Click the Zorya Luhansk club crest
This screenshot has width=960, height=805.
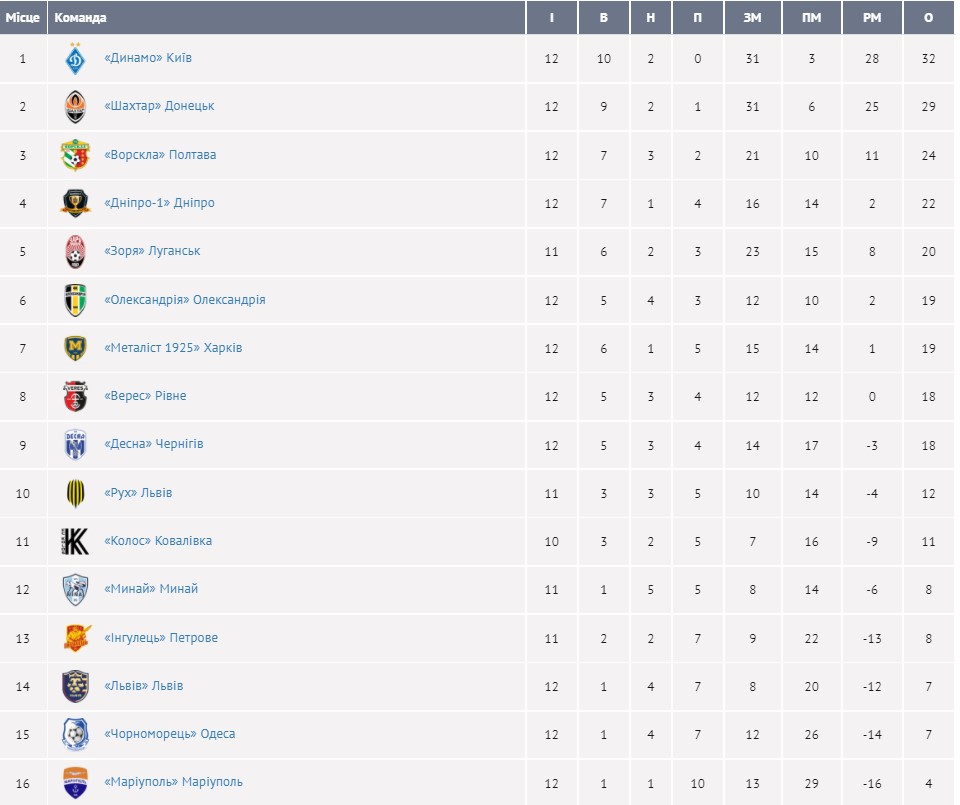pyautogui.click(x=75, y=251)
